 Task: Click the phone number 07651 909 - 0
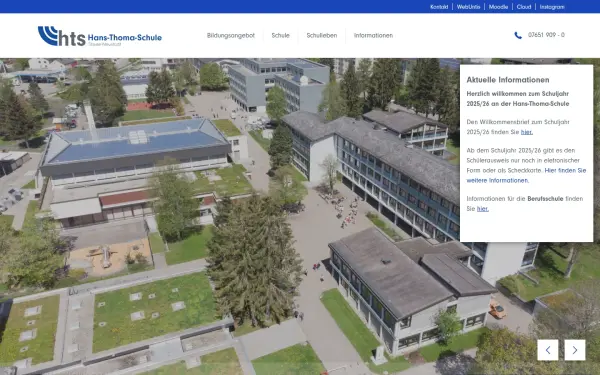click(546, 35)
